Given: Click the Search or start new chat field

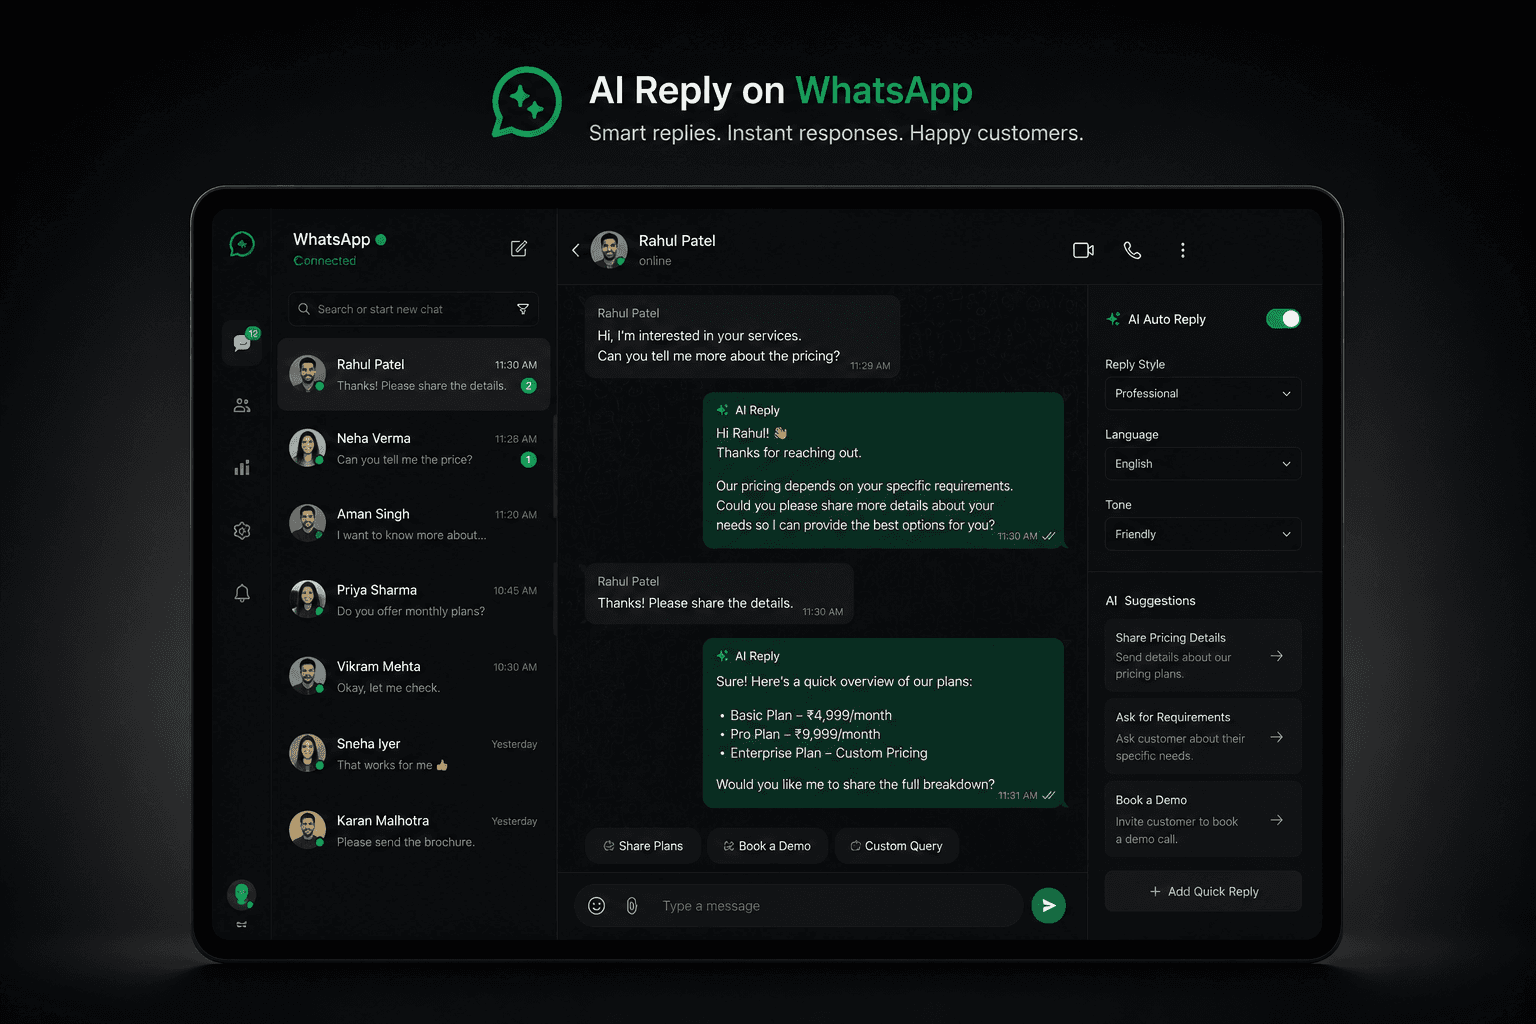Looking at the screenshot, I should coord(413,309).
